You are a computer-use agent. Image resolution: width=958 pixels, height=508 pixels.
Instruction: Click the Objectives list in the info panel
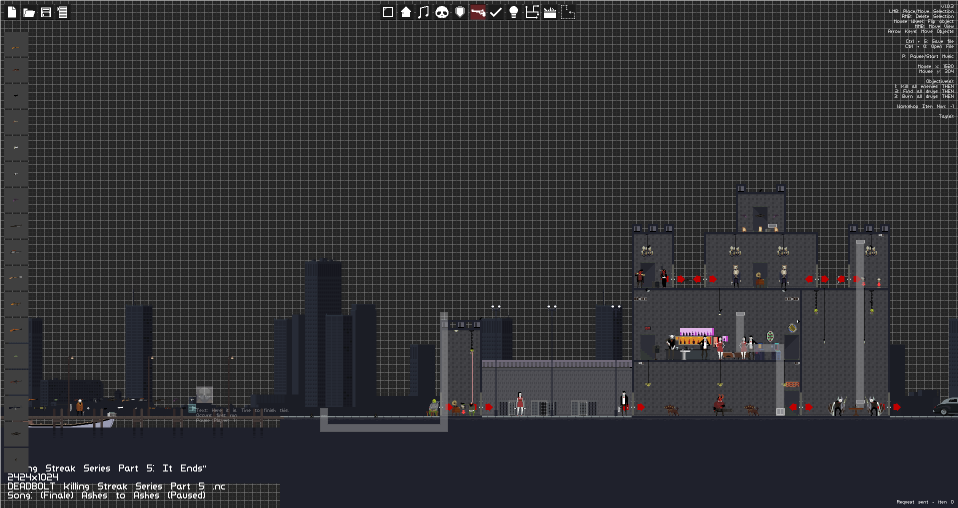coord(924,89)
